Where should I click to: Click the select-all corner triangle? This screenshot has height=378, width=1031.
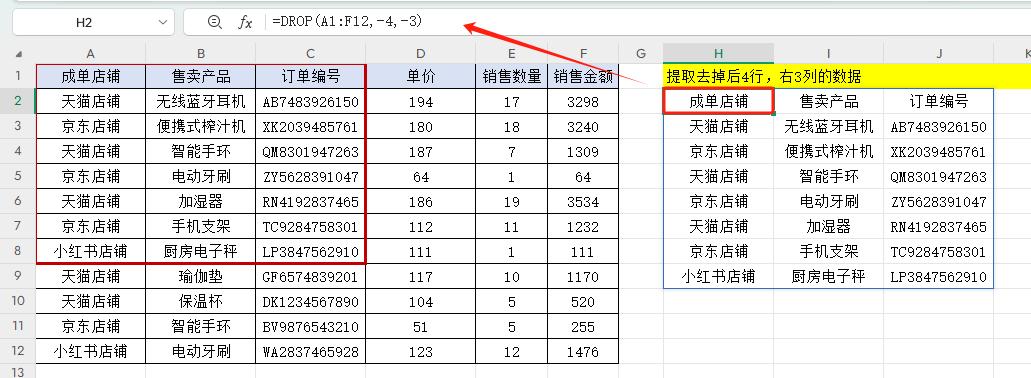pyautogui.click(x=18, y=54)
